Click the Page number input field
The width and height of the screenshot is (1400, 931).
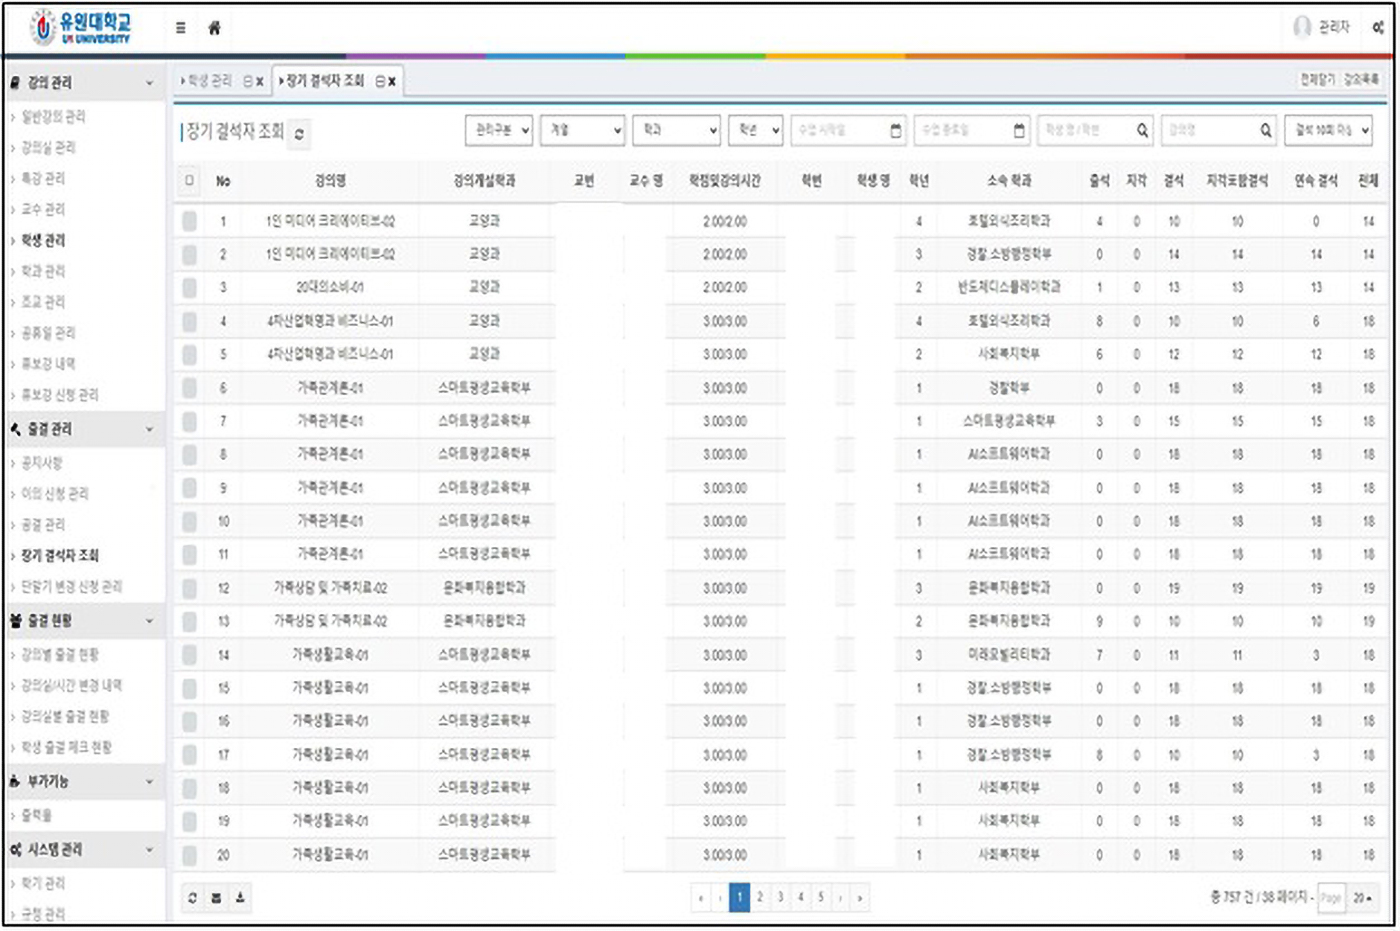1330,898
